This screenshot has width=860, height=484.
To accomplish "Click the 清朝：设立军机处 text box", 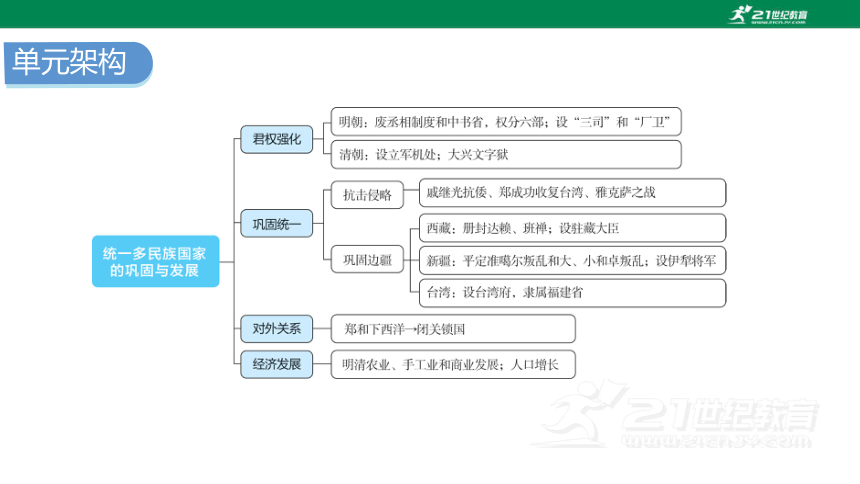I will tap(506, 154).
